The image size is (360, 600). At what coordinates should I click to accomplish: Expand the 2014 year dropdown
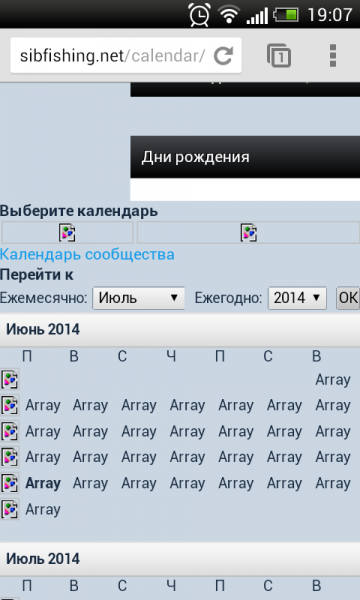[x=297, y=298]
